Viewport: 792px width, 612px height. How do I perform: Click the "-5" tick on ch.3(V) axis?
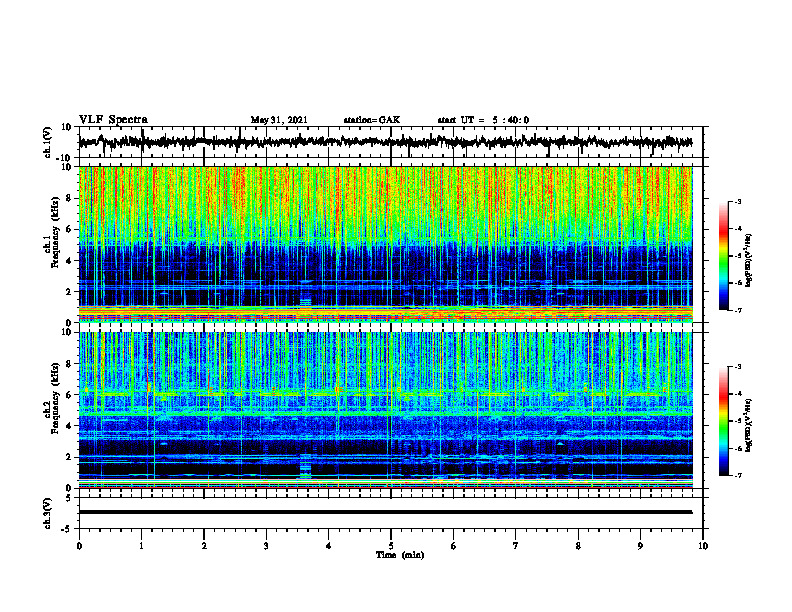click(x=68, y=529)
